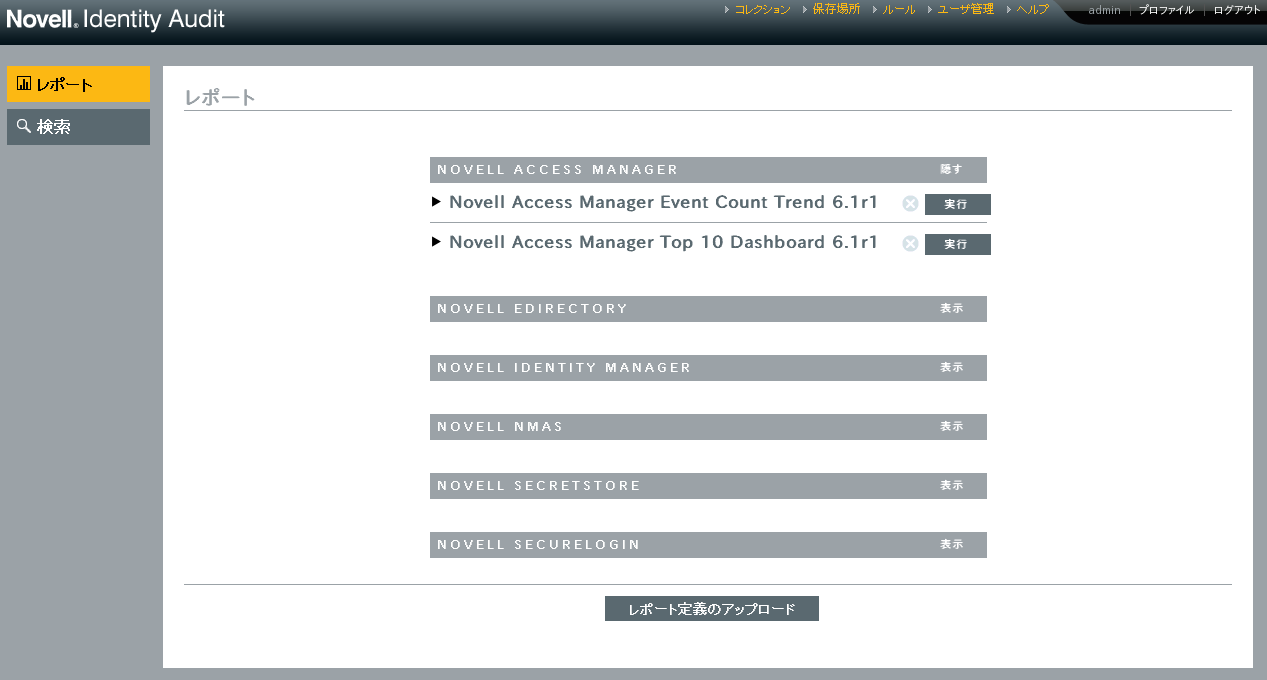This screenshot has width=1267, height=680.
Task: Click the NOVELL EDIRECTORY section header
Action: (x=708, y=309)
